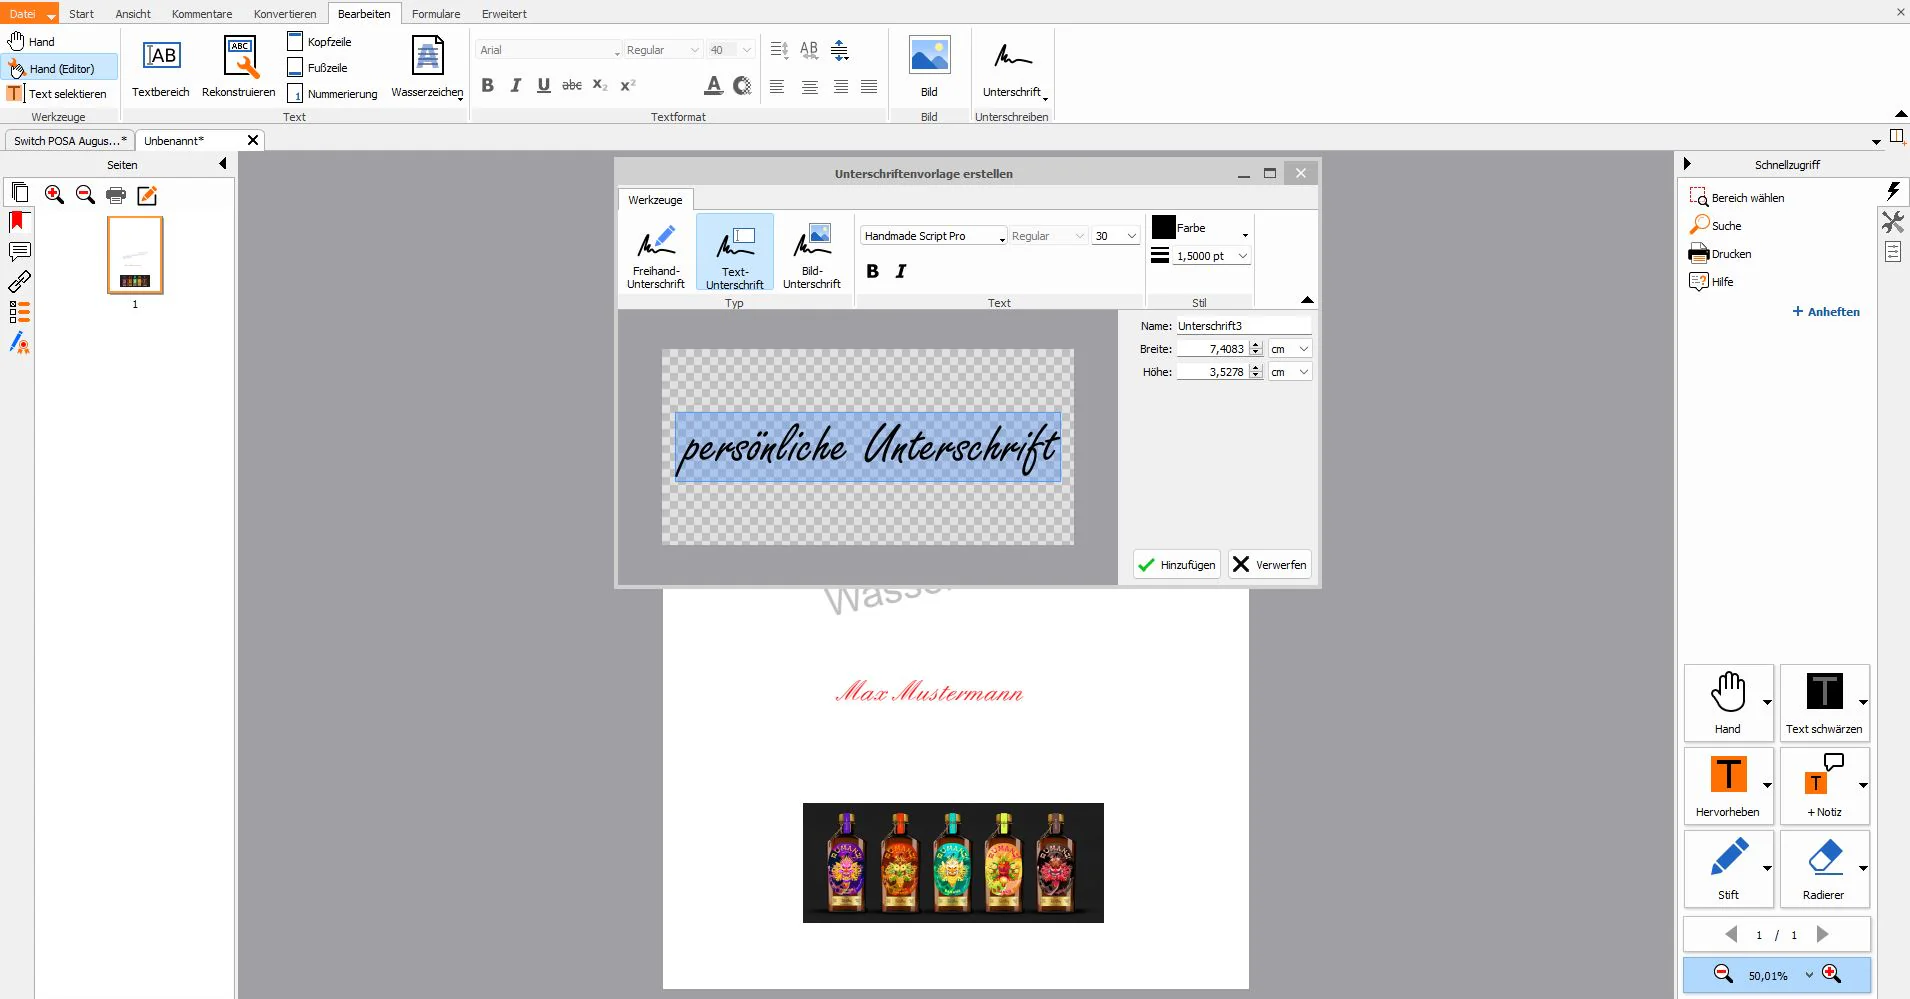The height and width of the screenshot is (999, 1910).
Task: Click the edit page icon in Seiten panel
Action: click(147, 195)
